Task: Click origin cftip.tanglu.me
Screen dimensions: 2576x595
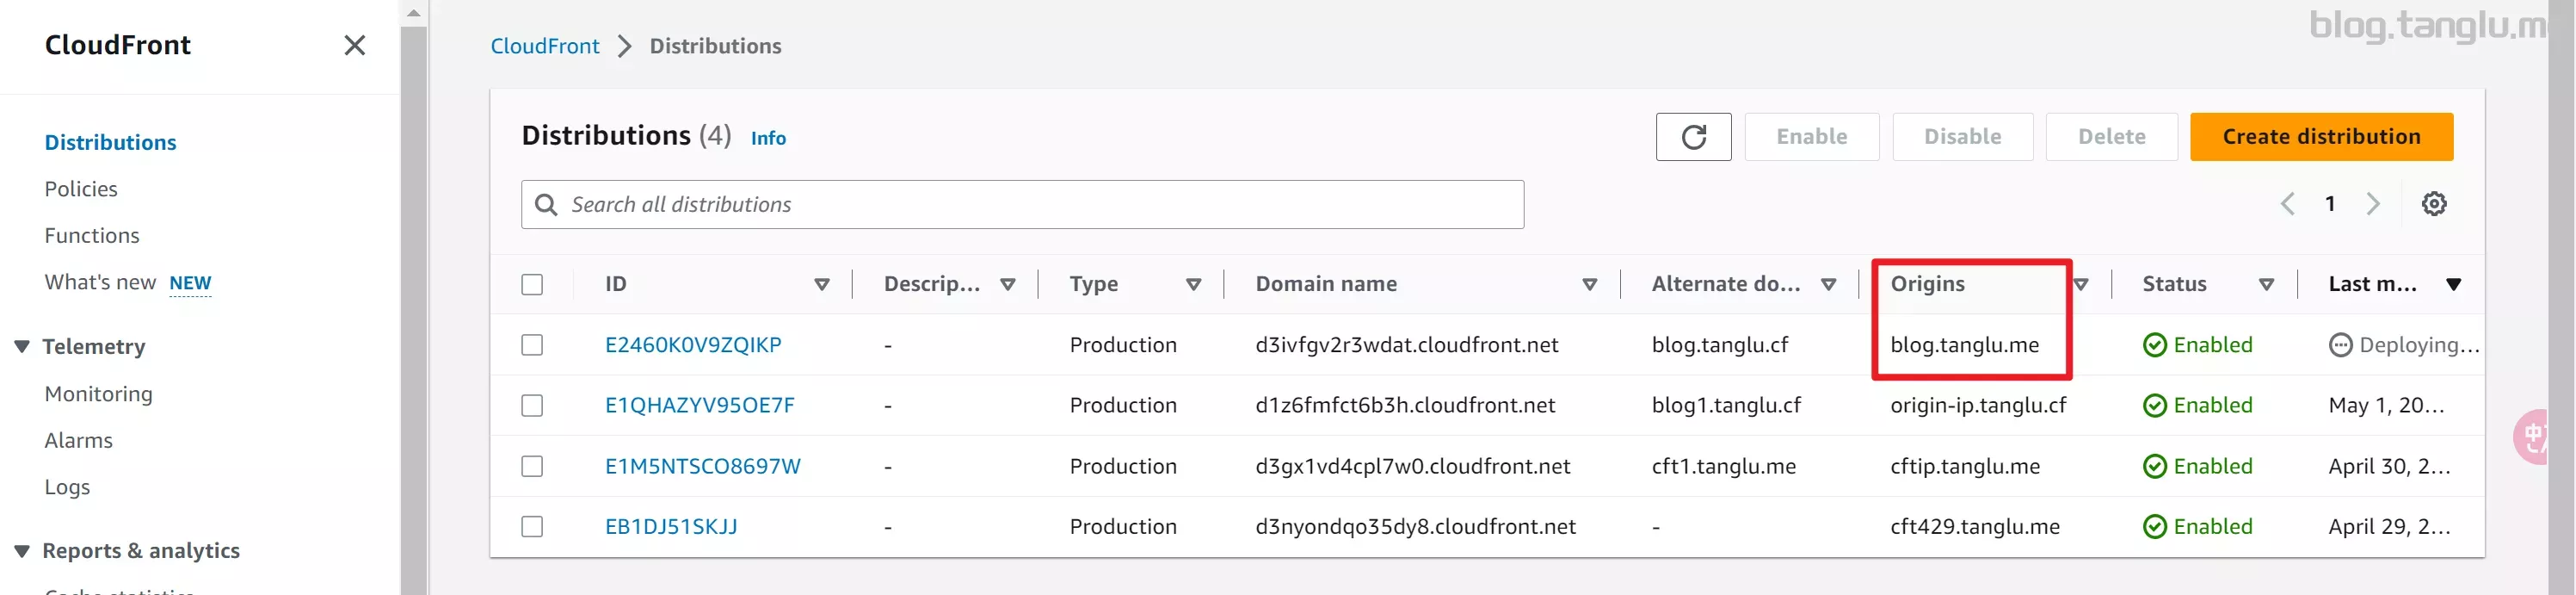Action: (1965, 466)
